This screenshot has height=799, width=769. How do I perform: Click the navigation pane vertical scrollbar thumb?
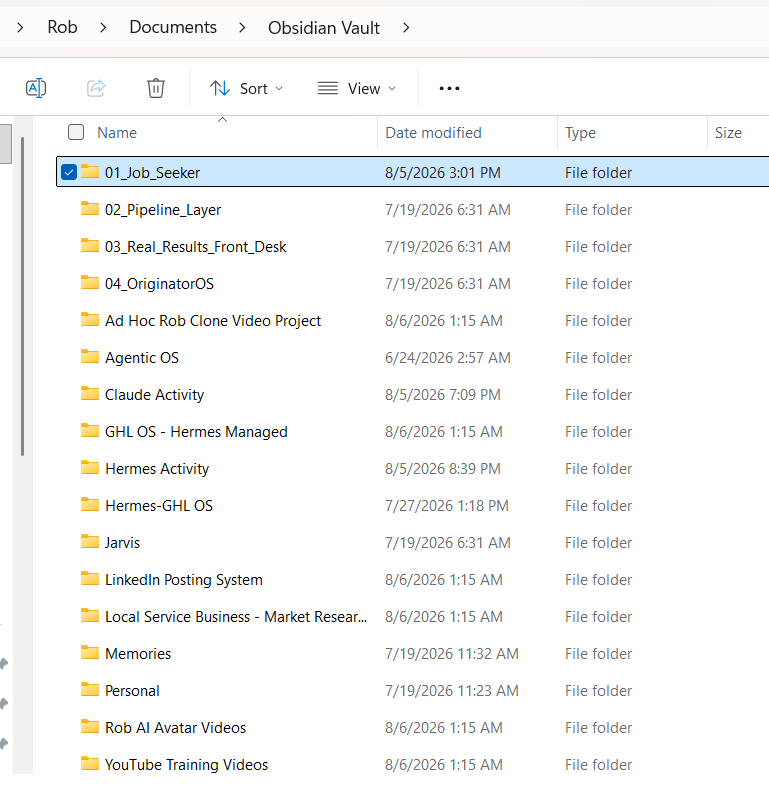22,296
